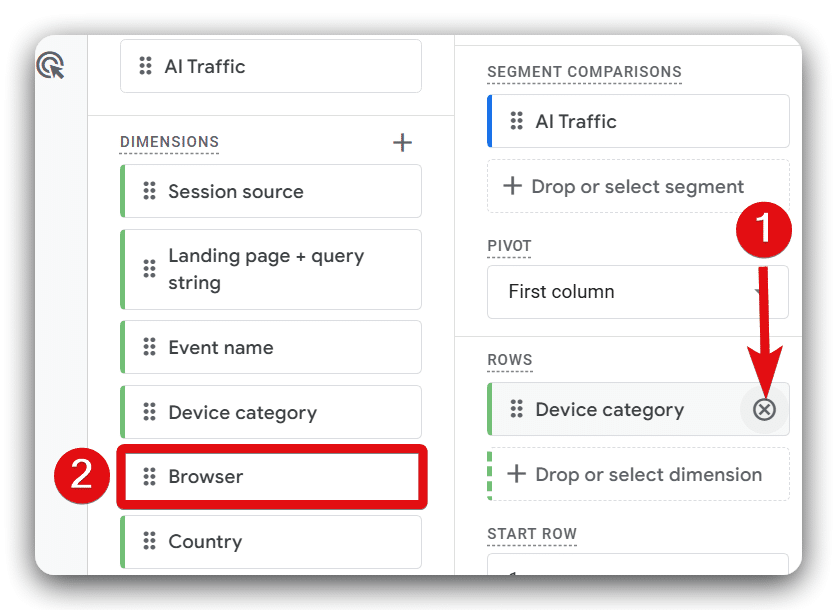The width and height of the screenshot is (837, 610).
Task: Click the Segment Comparisons heading
Action: pyautogui.click(x=584, y=72)
